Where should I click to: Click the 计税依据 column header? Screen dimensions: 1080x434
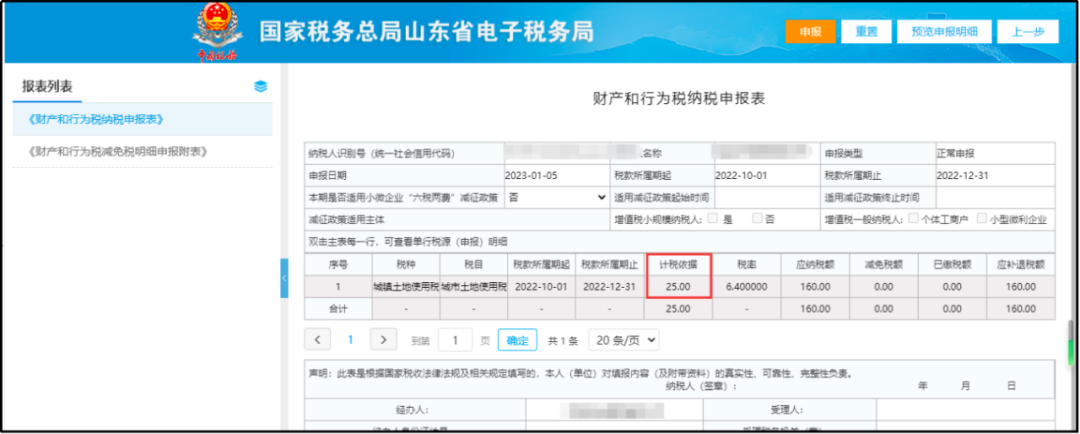coord(678,265)
